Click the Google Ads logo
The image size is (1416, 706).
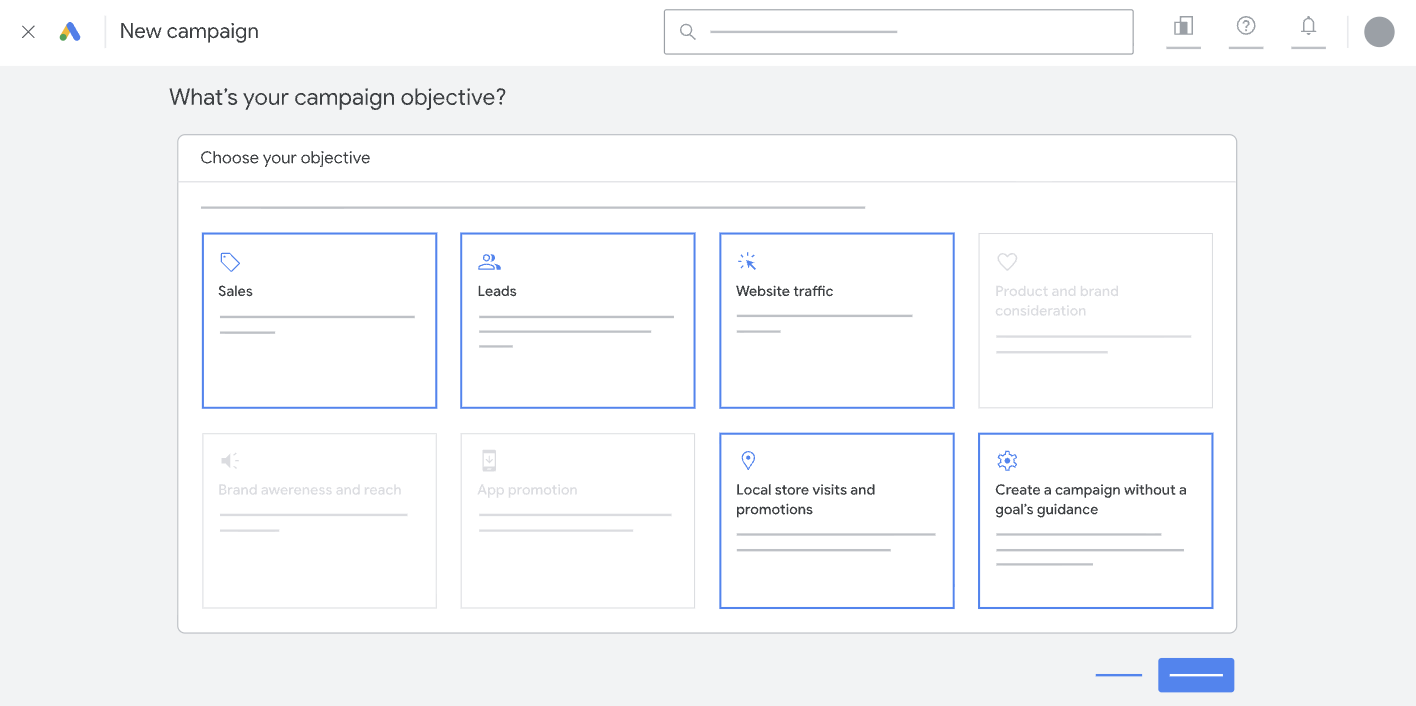tap(70, 31)
